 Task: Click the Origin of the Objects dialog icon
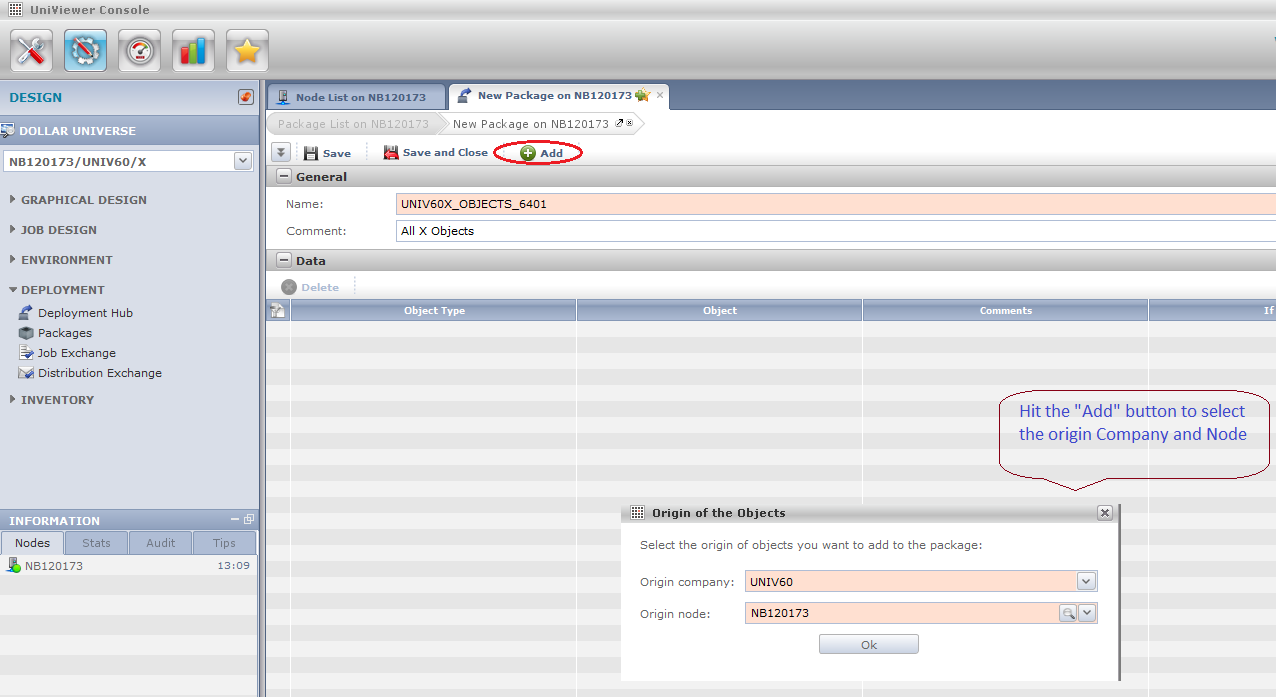pos(638,513)
